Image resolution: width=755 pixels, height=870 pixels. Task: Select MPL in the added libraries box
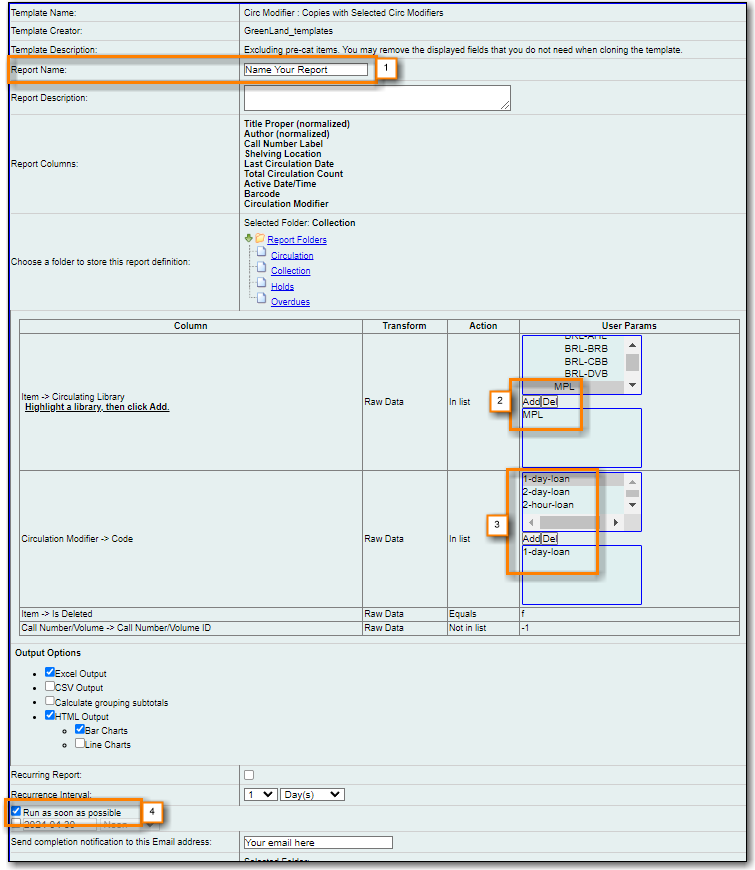[x=533, y=414]
